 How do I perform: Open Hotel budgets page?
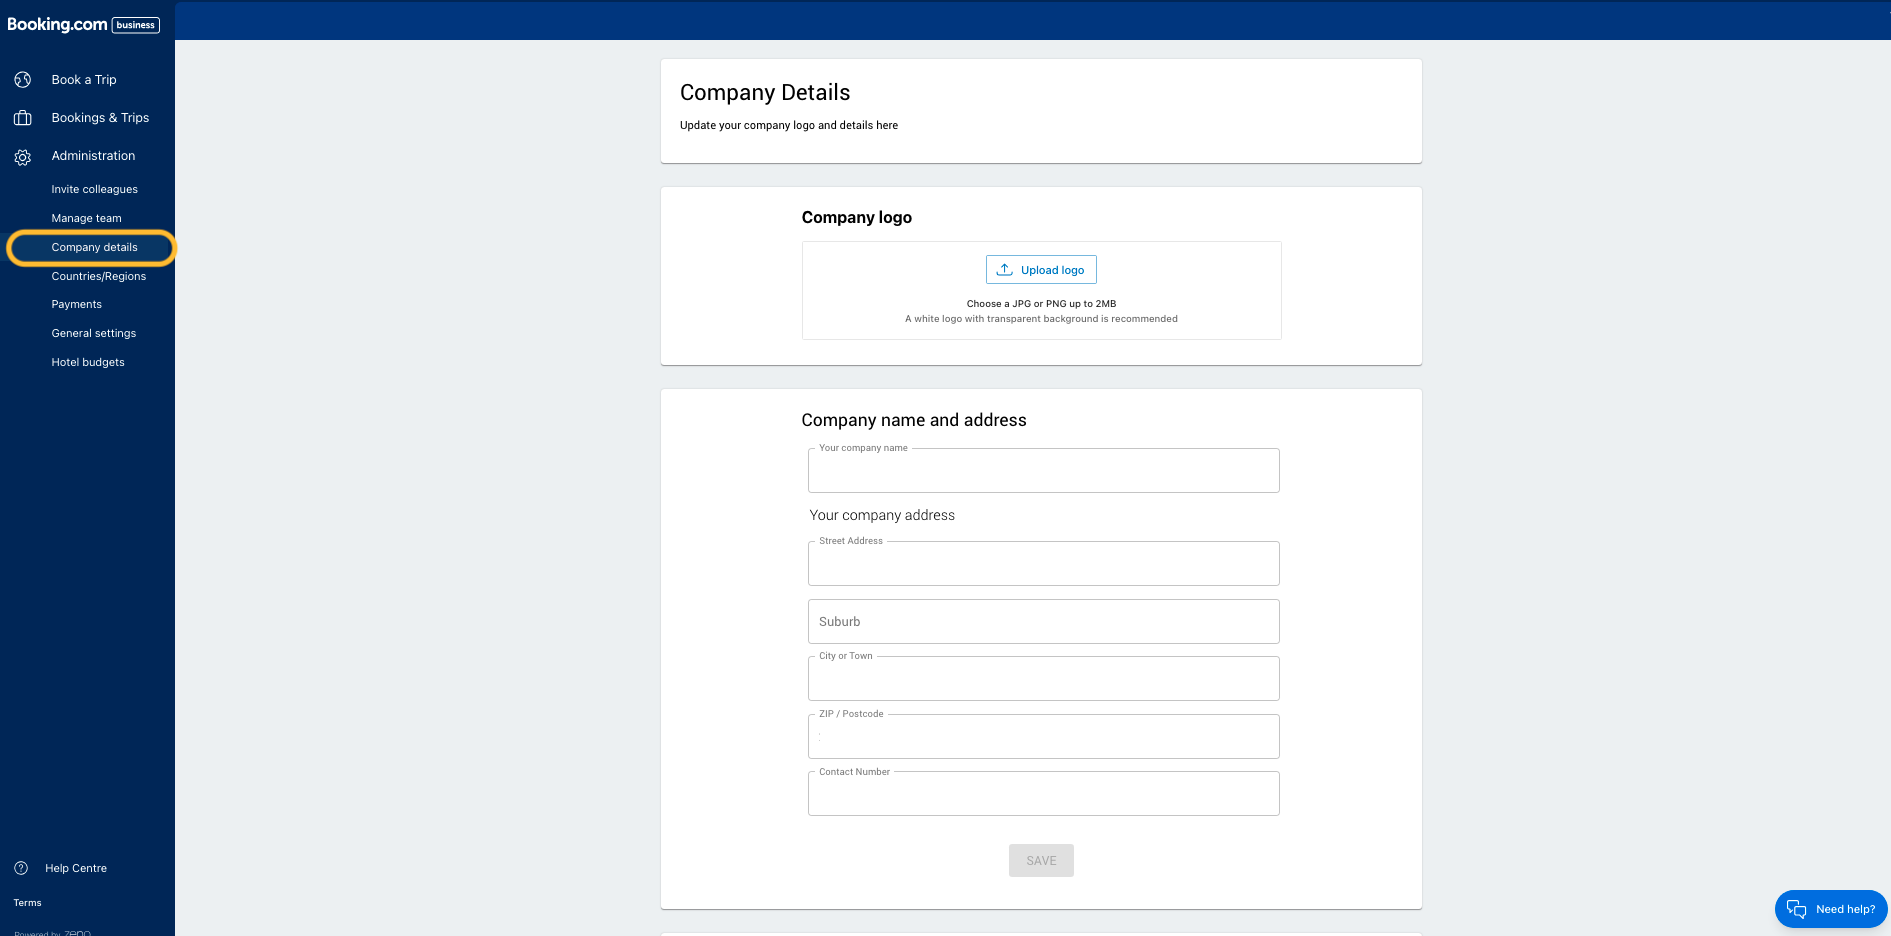[88, 362]
